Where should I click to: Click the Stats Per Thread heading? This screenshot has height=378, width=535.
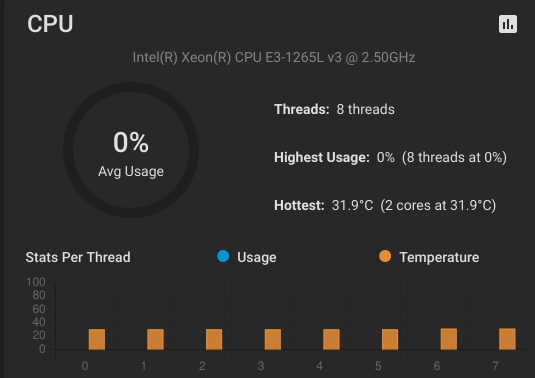[78, 257]
